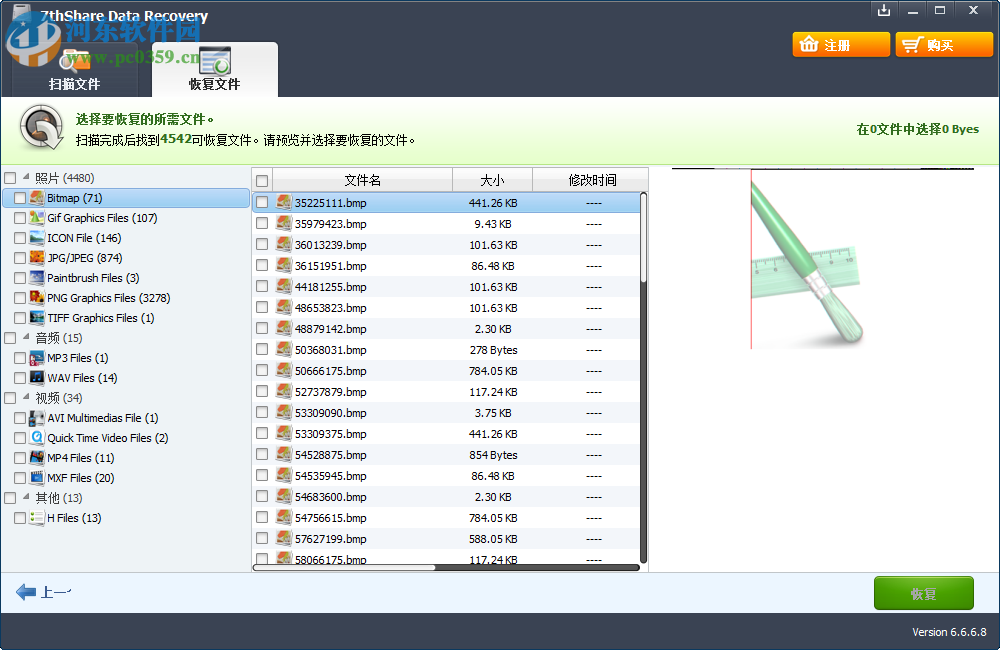Click the download icon in the title bar

pos(884,11)
